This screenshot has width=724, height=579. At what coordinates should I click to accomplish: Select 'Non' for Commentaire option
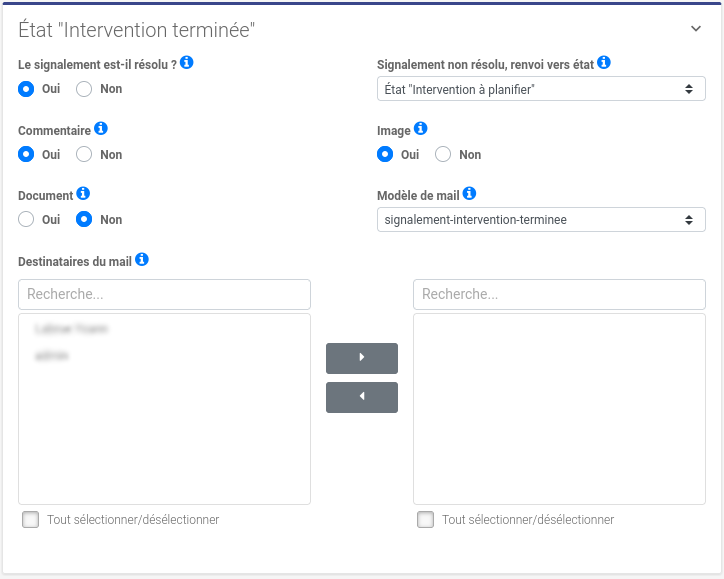point(84,154)
